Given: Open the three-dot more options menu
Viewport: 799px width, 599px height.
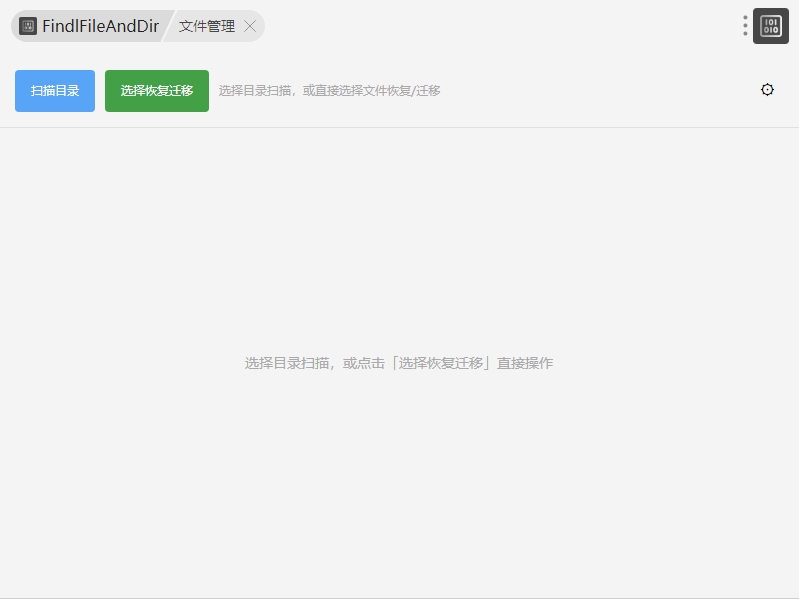Looking at the screenshot, I should 745,26.
